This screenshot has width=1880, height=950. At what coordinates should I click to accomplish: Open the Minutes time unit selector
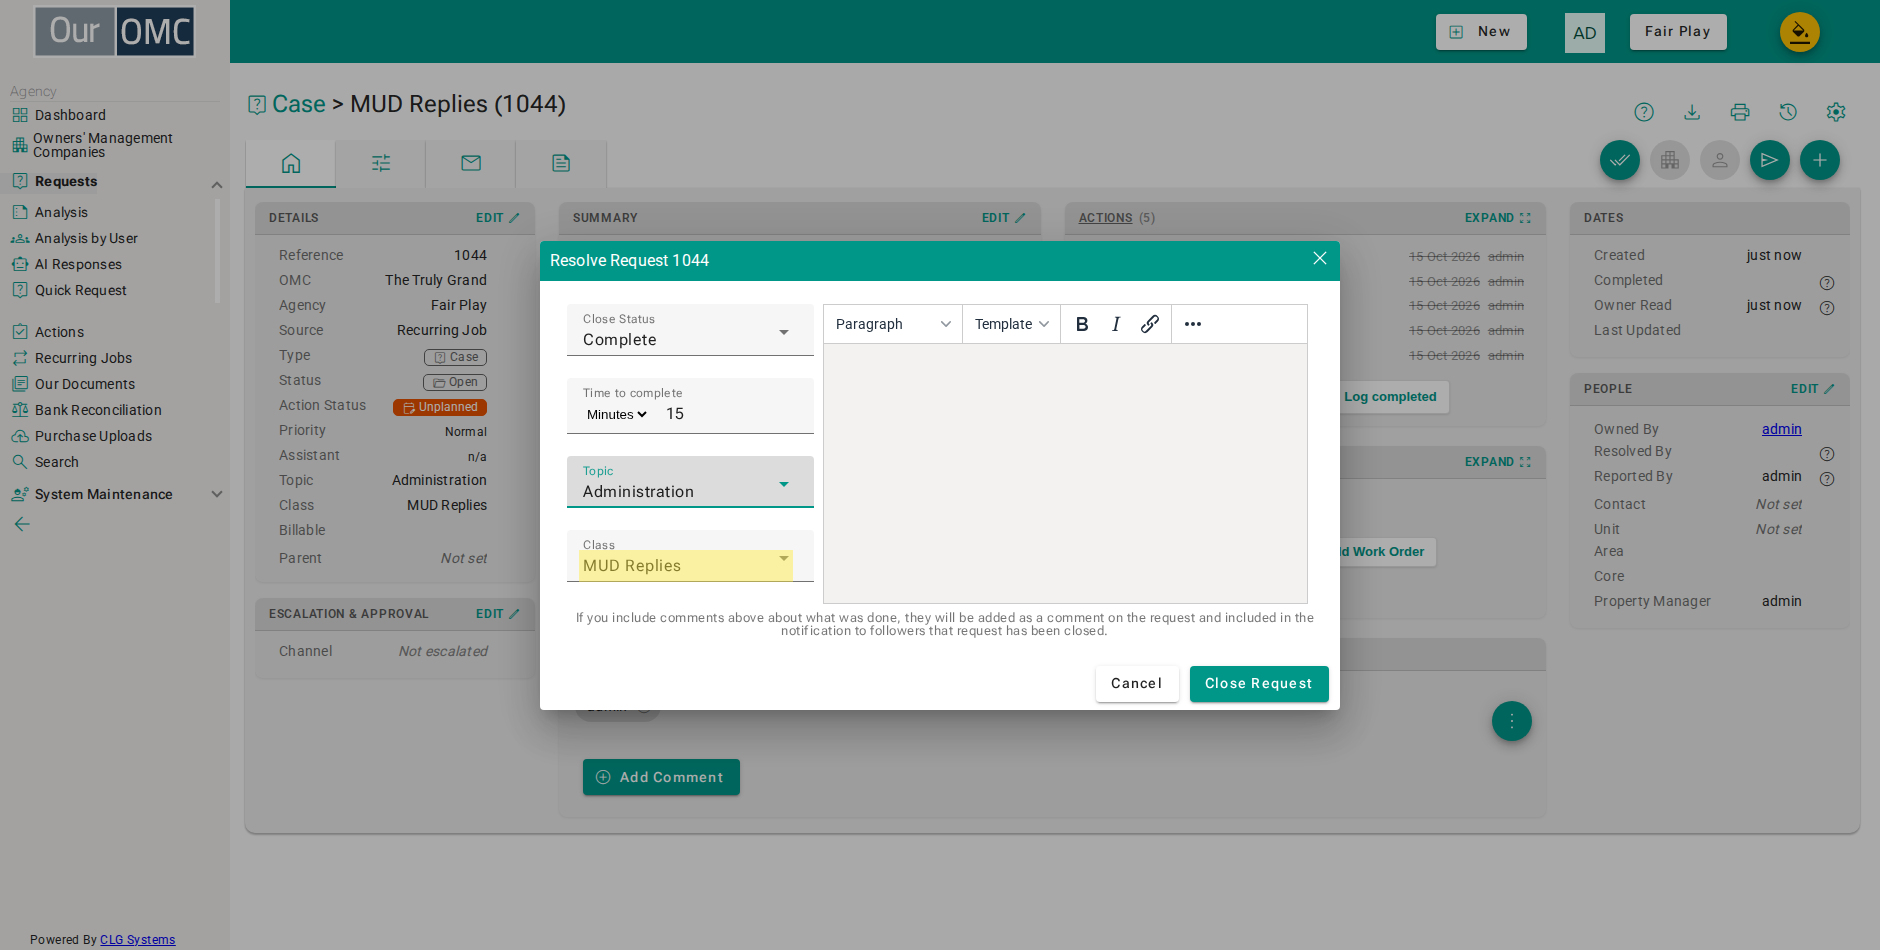[x=616, y=414]
